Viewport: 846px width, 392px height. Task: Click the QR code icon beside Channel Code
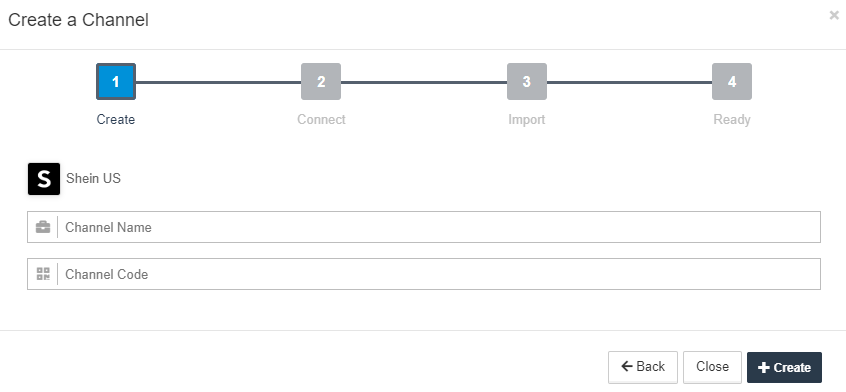point(43,274)
